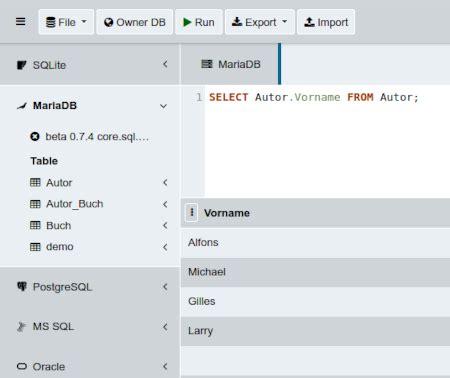
Task: Collapse the MariaDB sidebar section
Action: point(163,106)
